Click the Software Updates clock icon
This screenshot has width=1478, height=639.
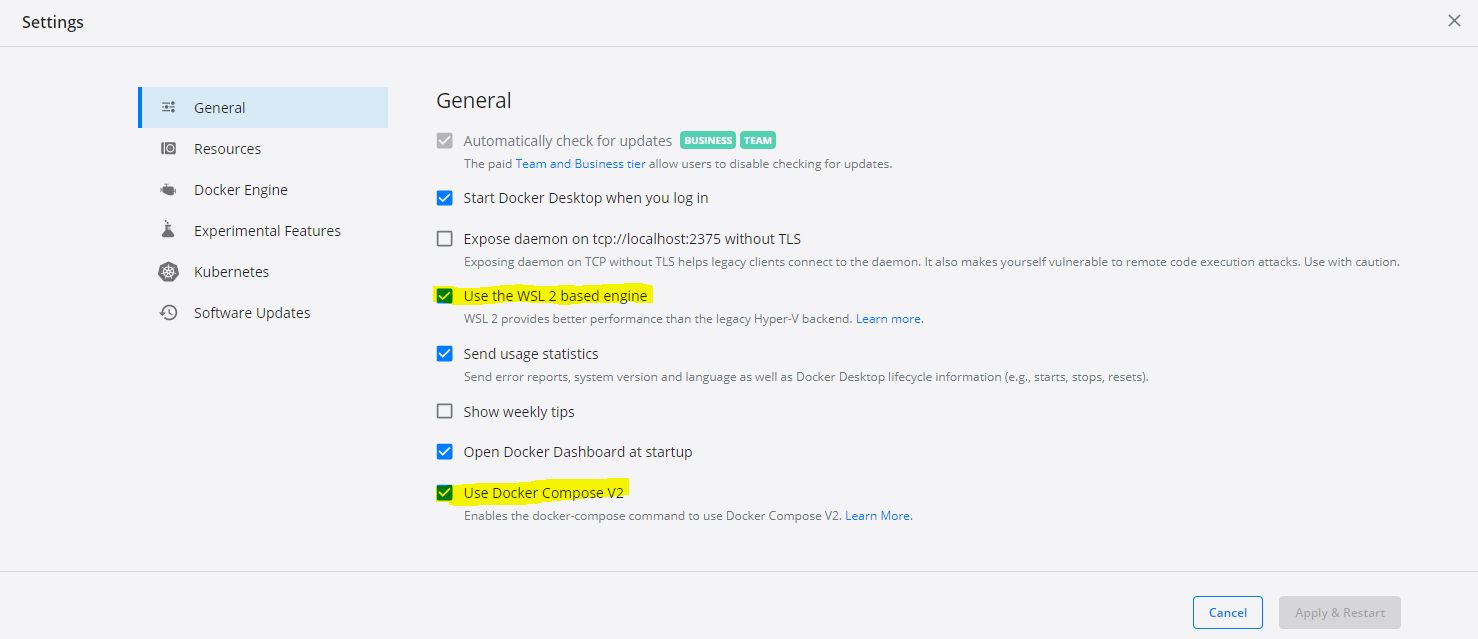click(x=168, y=312)
